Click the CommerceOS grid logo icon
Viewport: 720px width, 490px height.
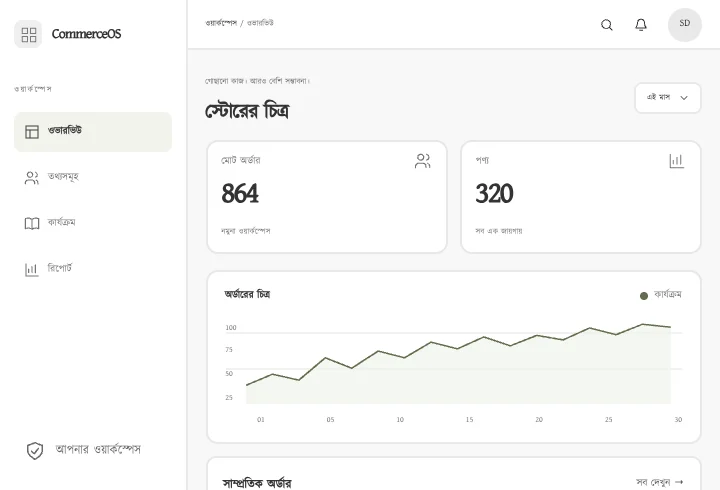point(28,34)
